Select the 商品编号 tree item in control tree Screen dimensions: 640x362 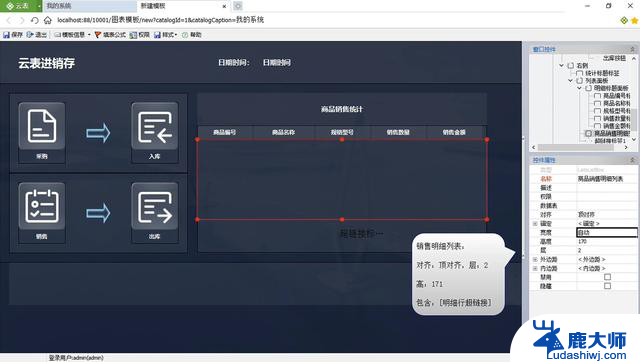(x=617, y=95)
